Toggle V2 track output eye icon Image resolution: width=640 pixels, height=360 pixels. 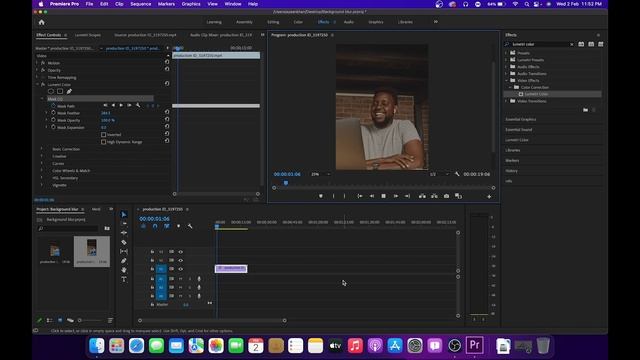pos(180,260)
